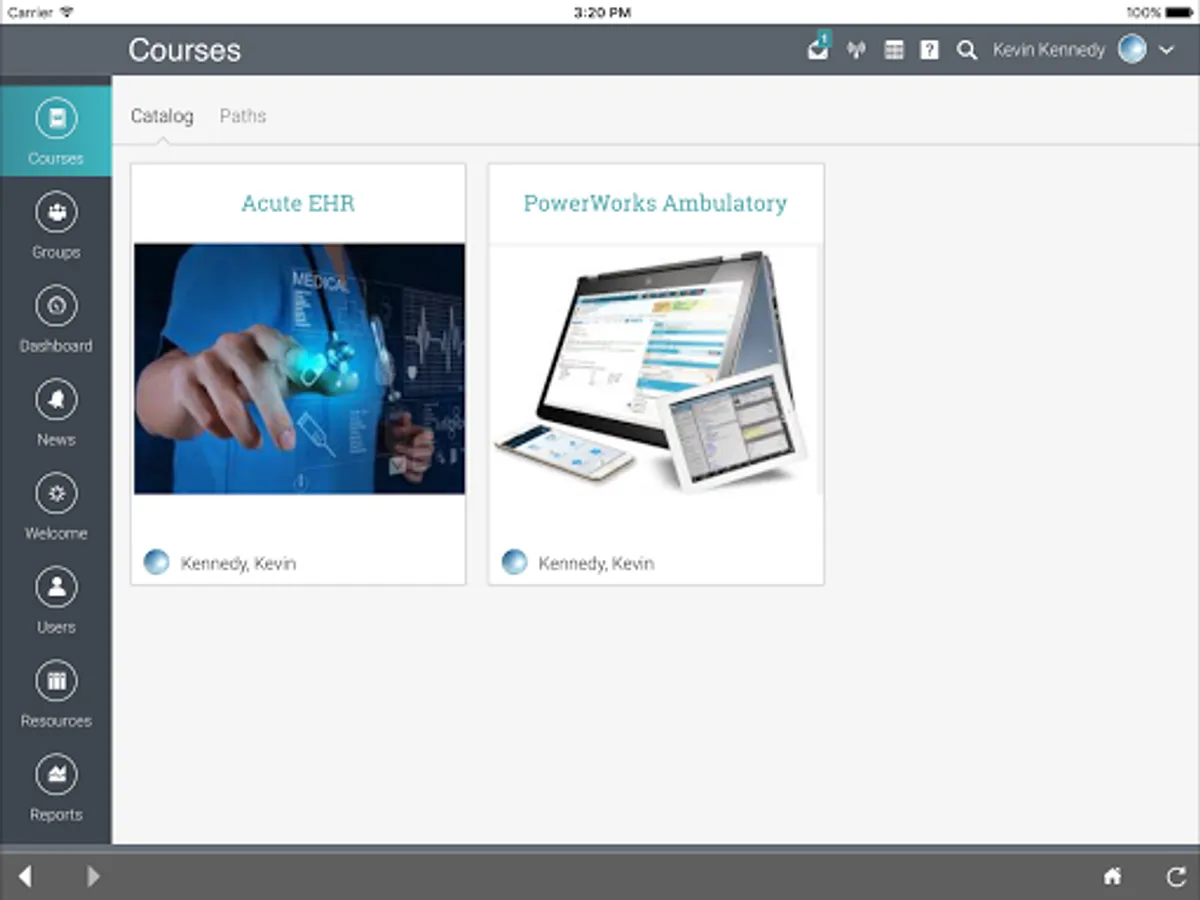The image size is (1200, 900).
Task: Open the inbox messages icon with badge
Action: coord(819,47)
